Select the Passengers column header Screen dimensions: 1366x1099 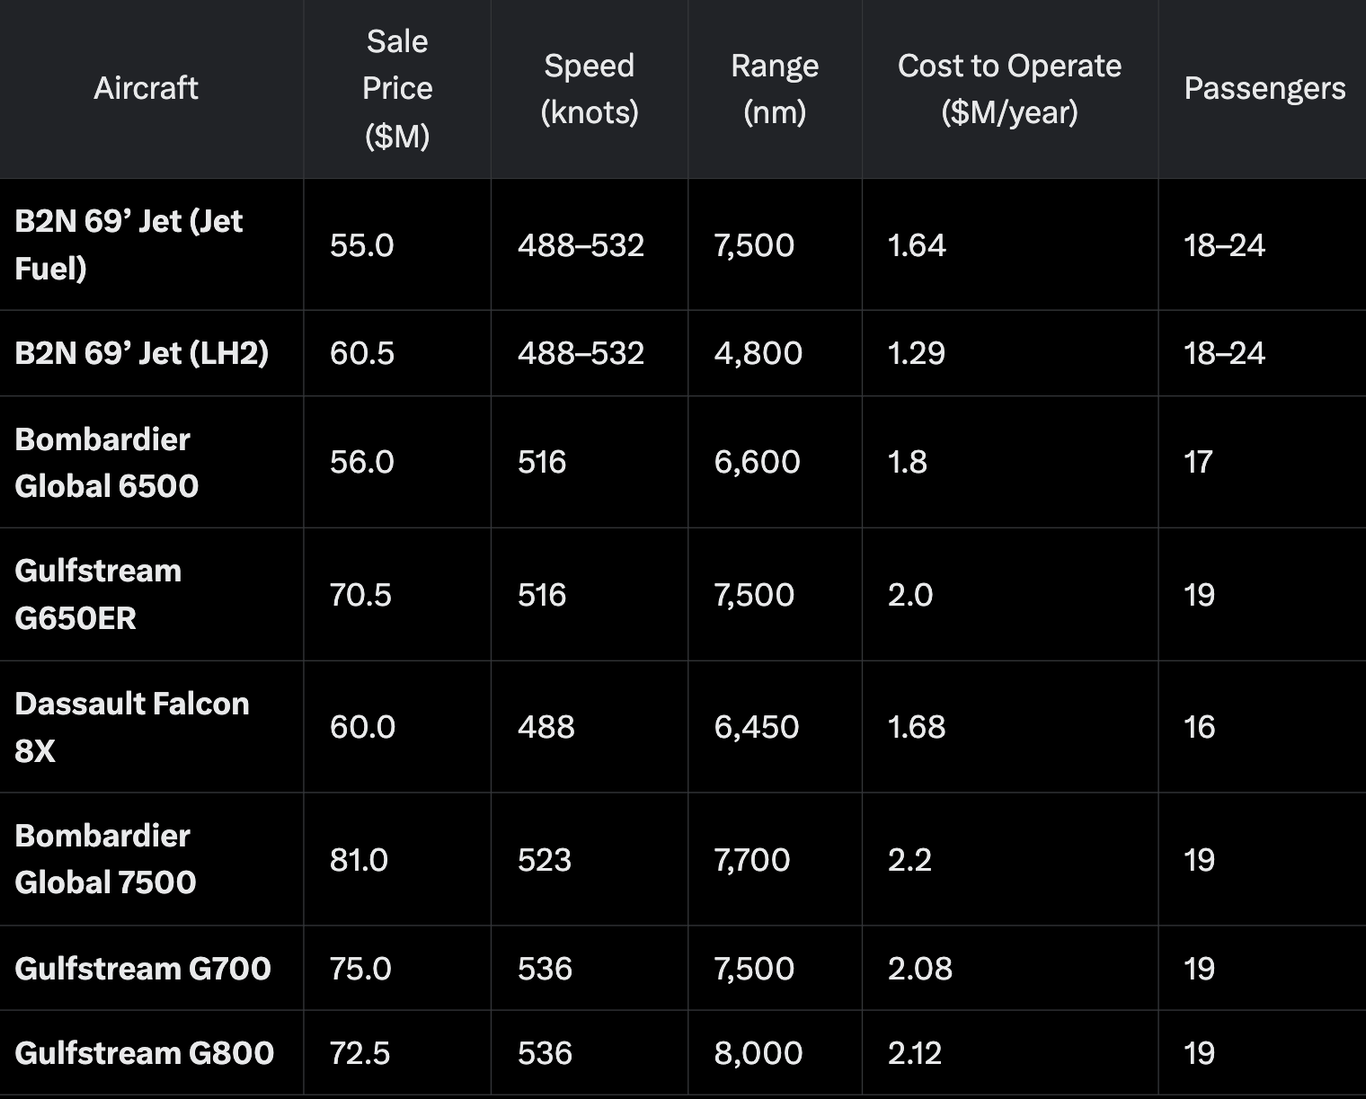1264,88
